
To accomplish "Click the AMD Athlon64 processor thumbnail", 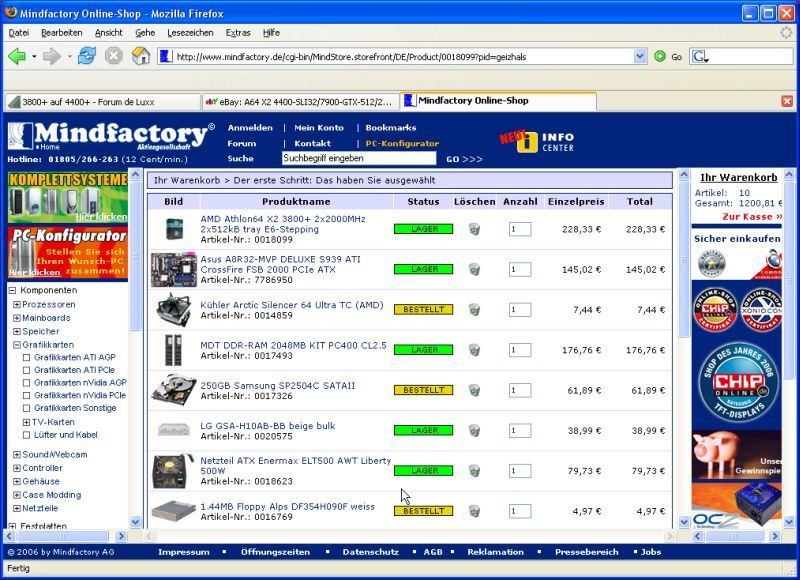I will (174, 229).
